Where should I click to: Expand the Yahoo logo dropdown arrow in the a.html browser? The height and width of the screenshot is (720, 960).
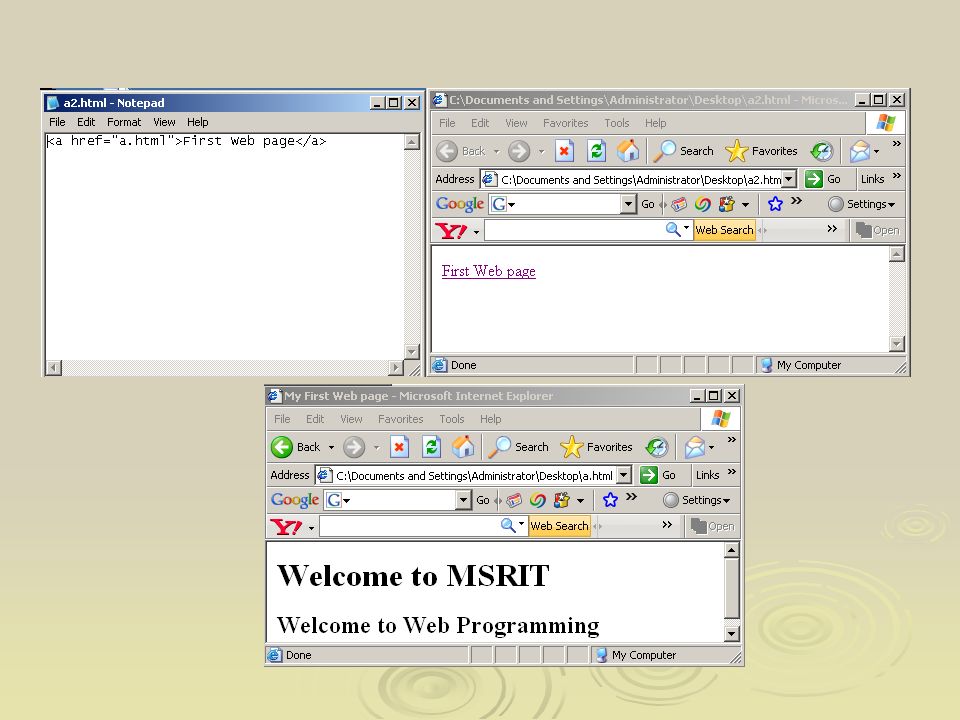coord(311,528)
